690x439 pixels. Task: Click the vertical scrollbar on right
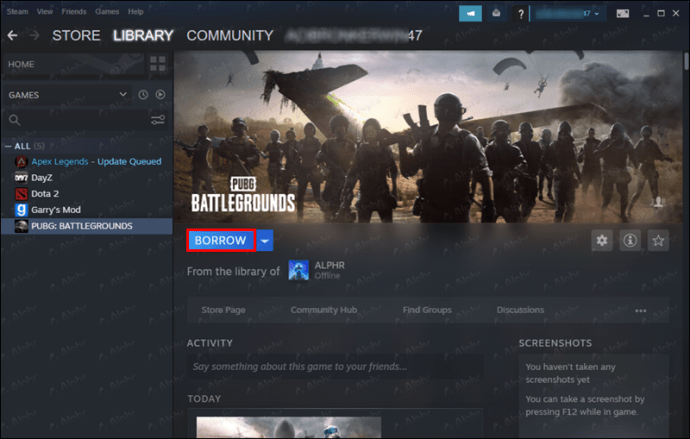[x=686, y=61]
